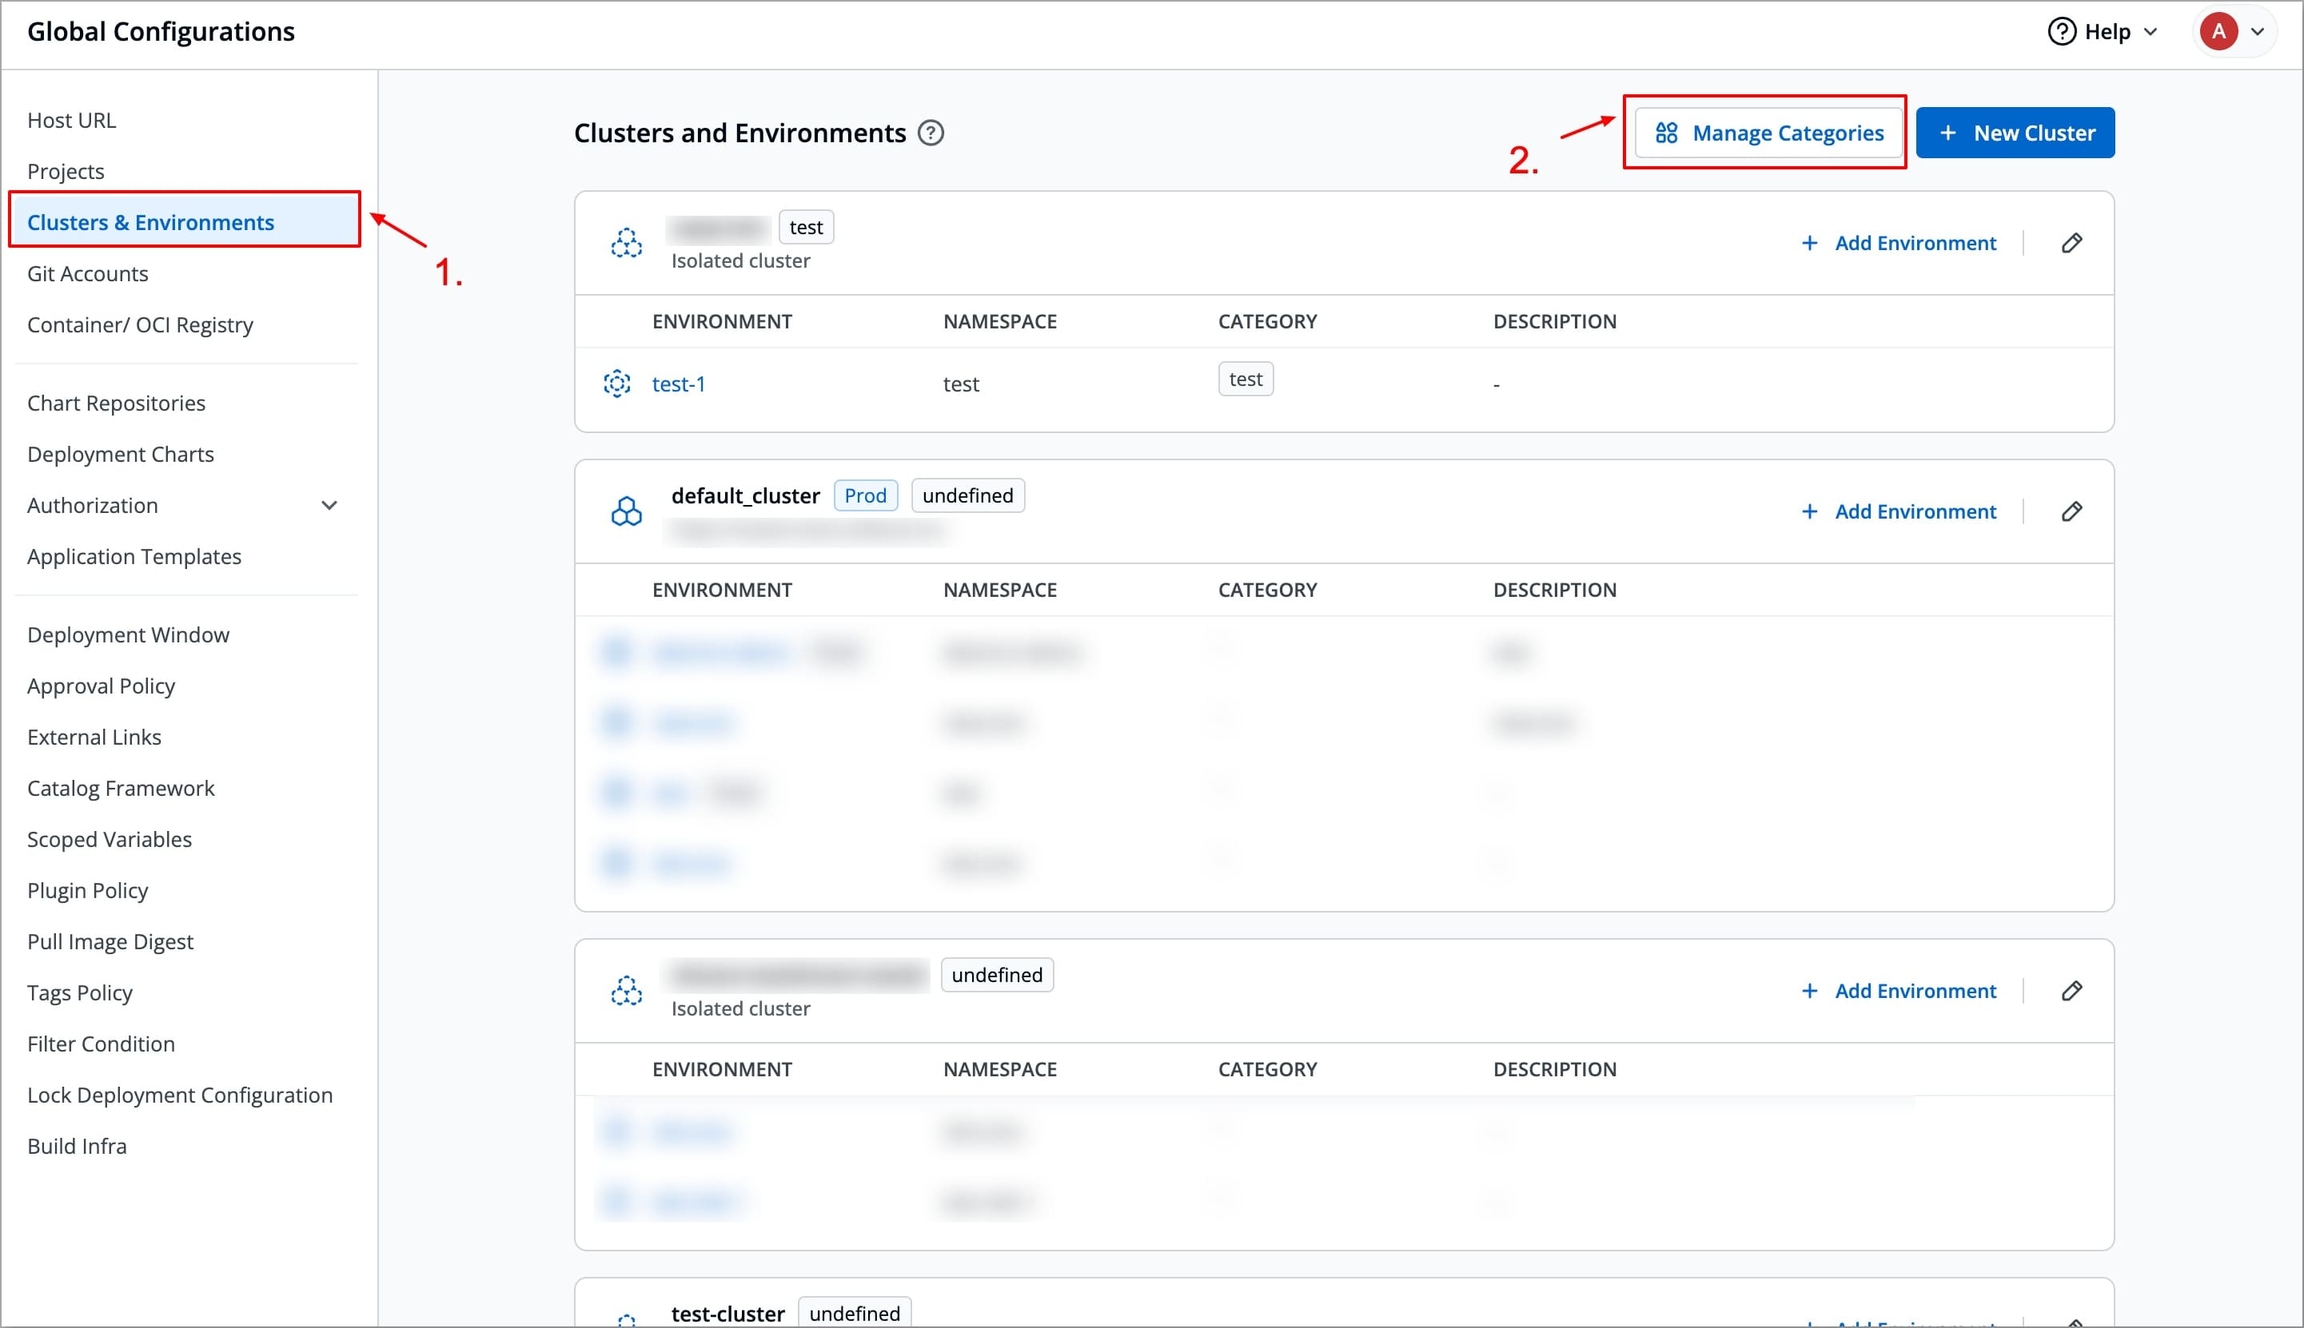
Task: Add Environment to default_cluster
Action: (1898, 512)
